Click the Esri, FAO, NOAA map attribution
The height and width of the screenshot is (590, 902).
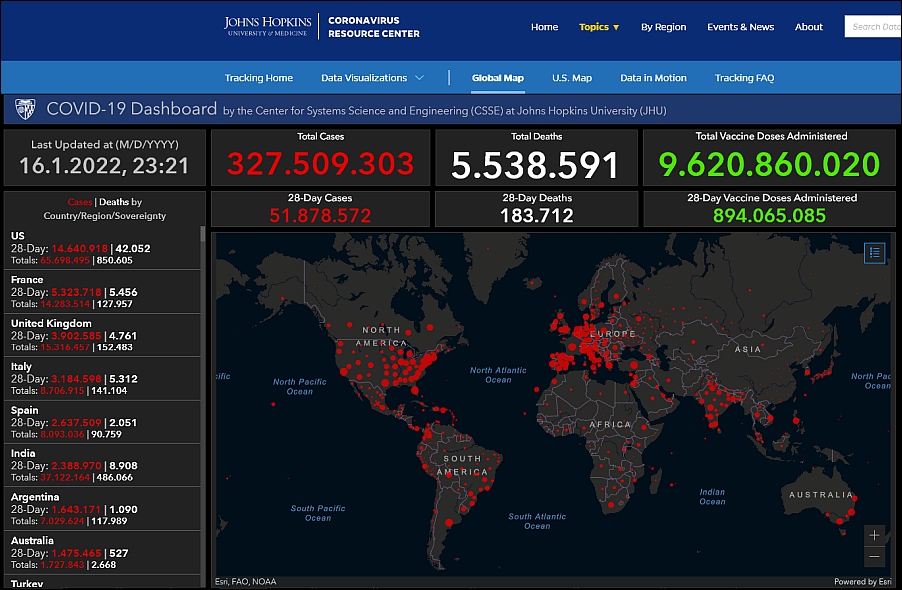(x=246, y=581)
